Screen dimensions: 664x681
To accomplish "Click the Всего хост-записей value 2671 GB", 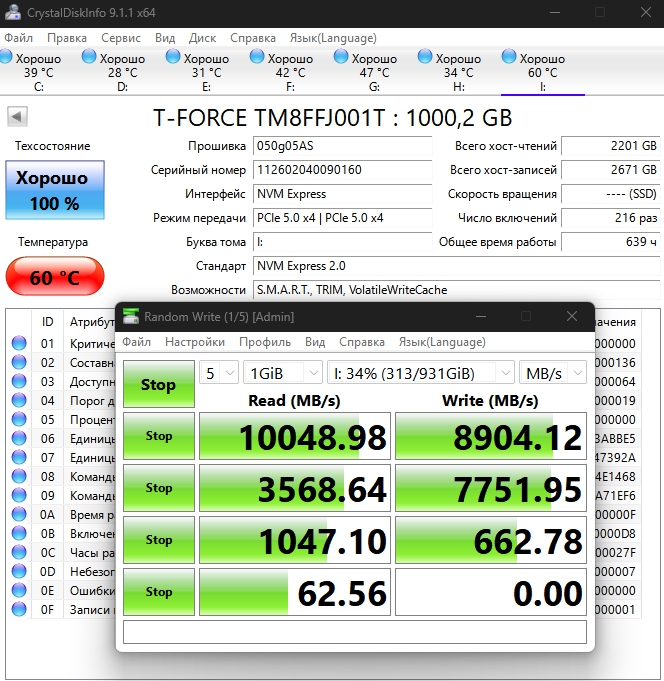I will click(611, 170).
